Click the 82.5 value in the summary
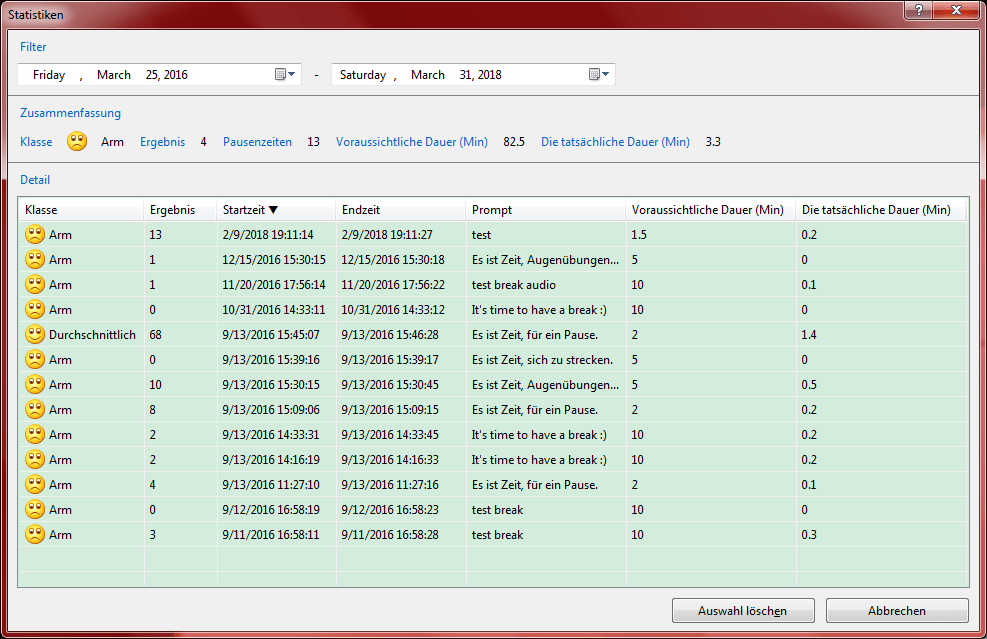 point(514,142)
